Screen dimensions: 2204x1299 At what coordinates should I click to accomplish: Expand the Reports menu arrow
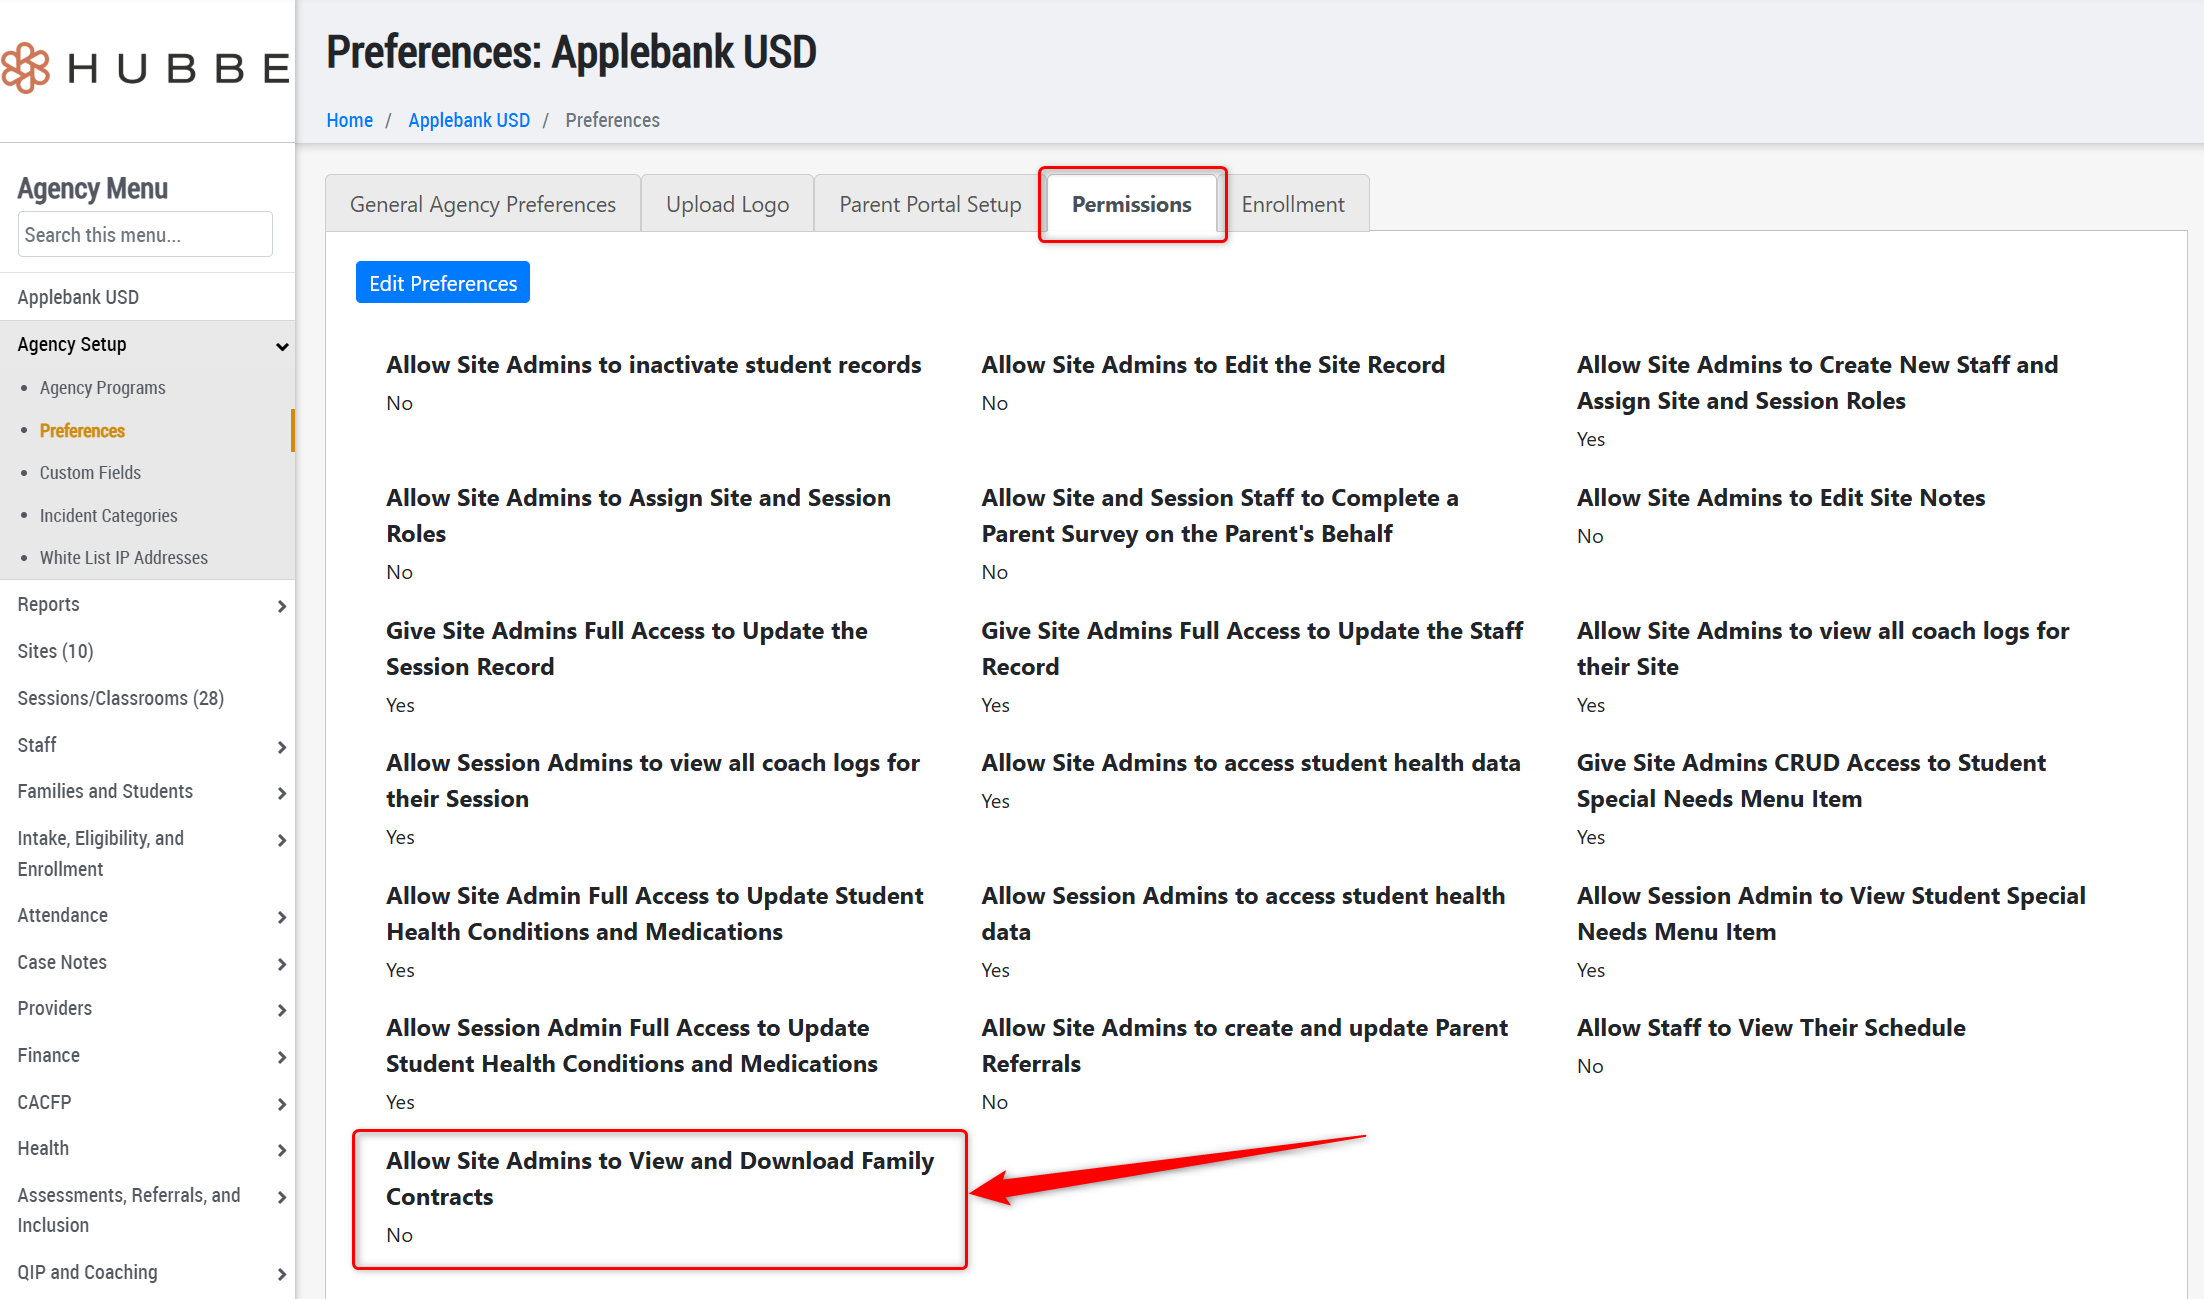[x=282, y=606]
